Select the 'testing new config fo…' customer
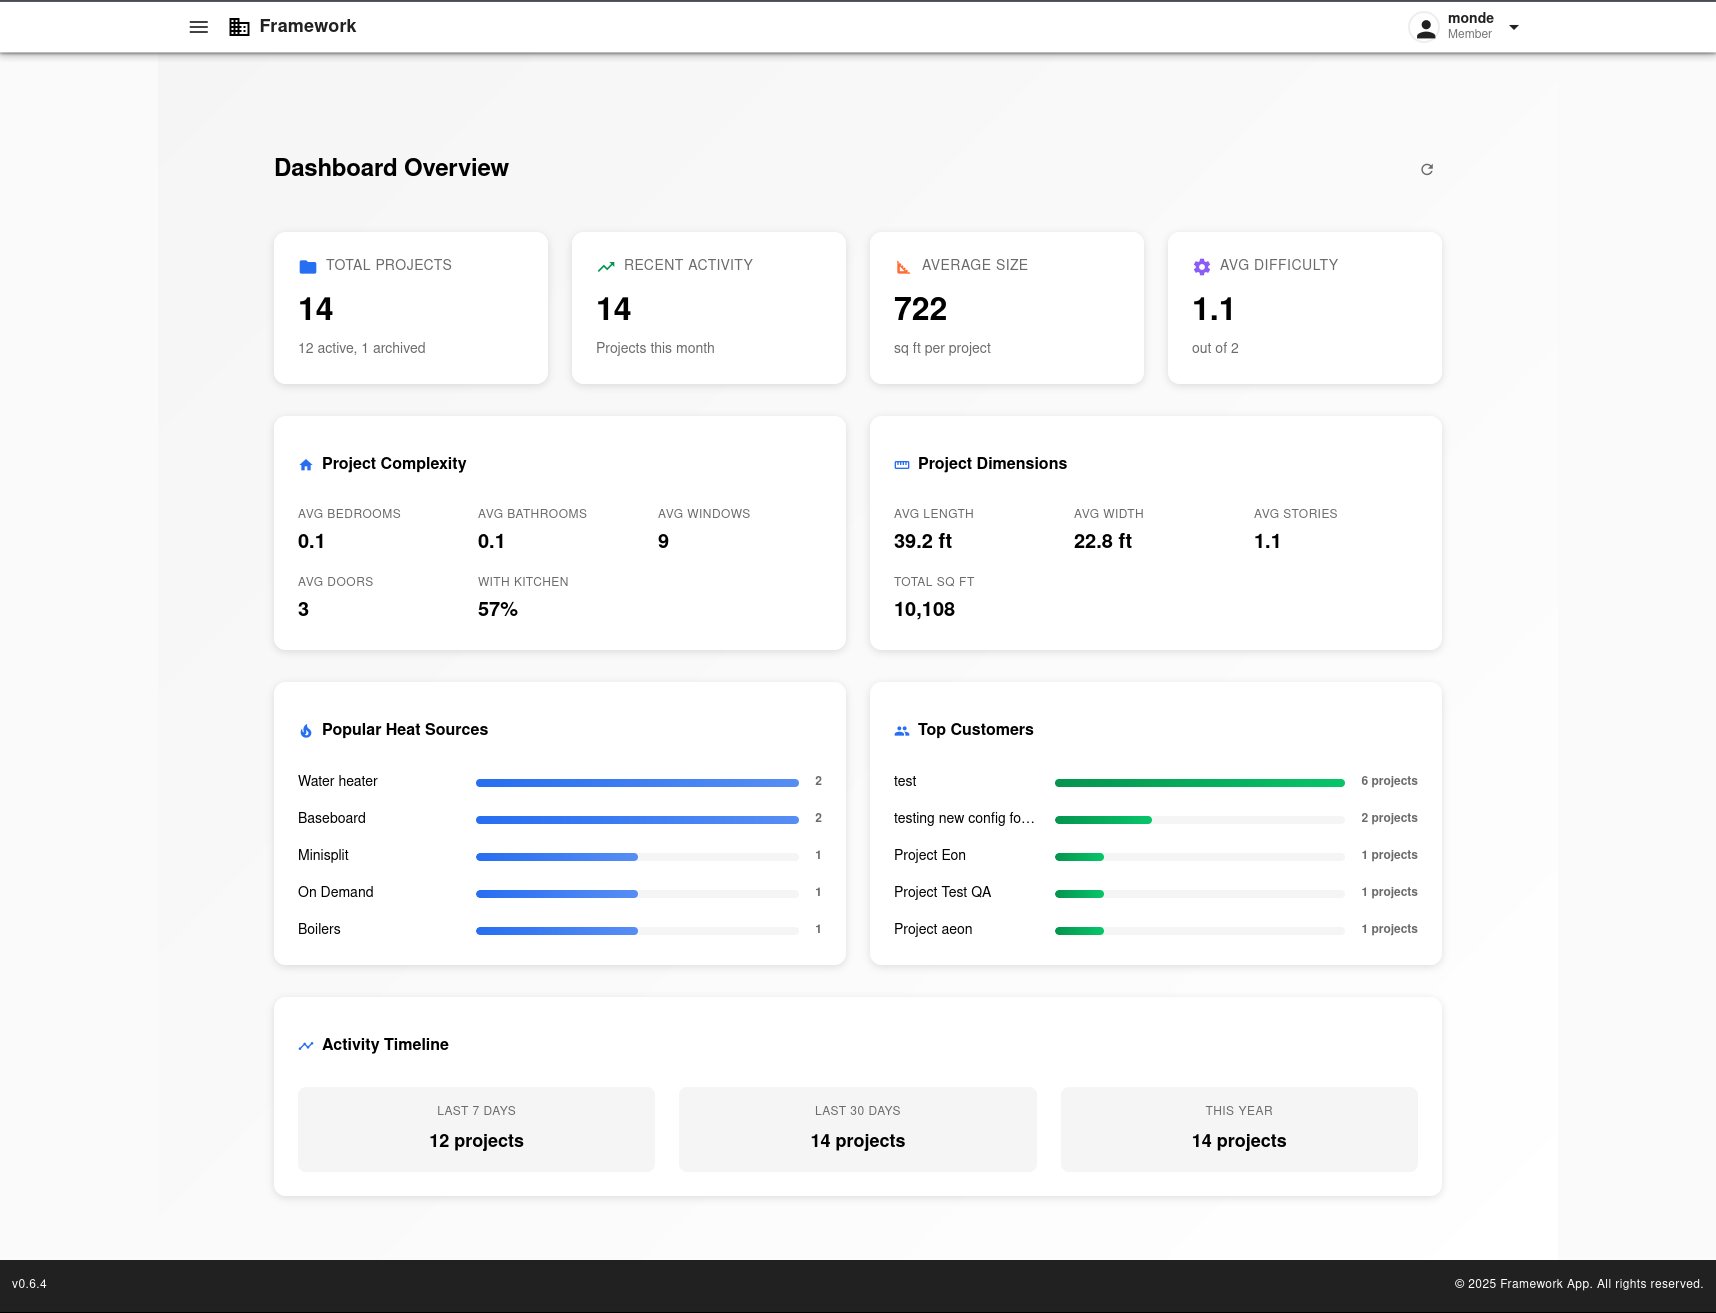Image resolution: width=1716 pixels, height=1313 pixels. click(964, 818)
